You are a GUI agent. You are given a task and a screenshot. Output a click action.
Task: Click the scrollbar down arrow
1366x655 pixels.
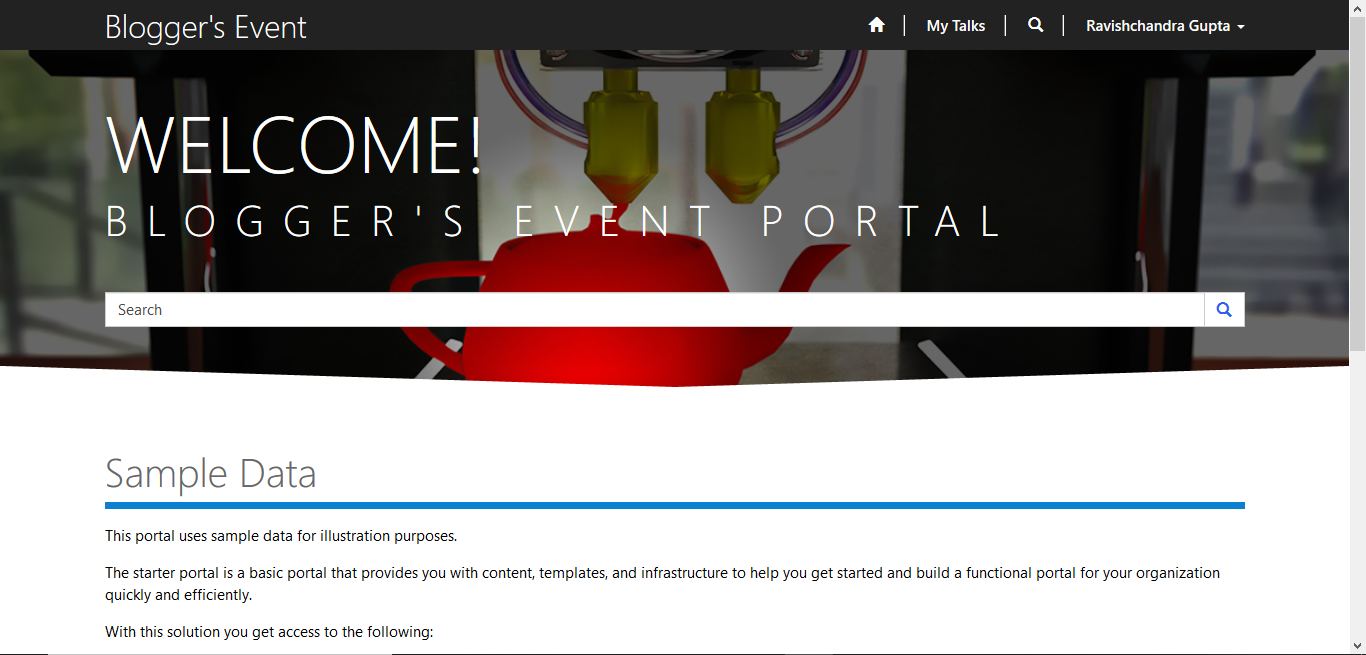point(1357,647)
